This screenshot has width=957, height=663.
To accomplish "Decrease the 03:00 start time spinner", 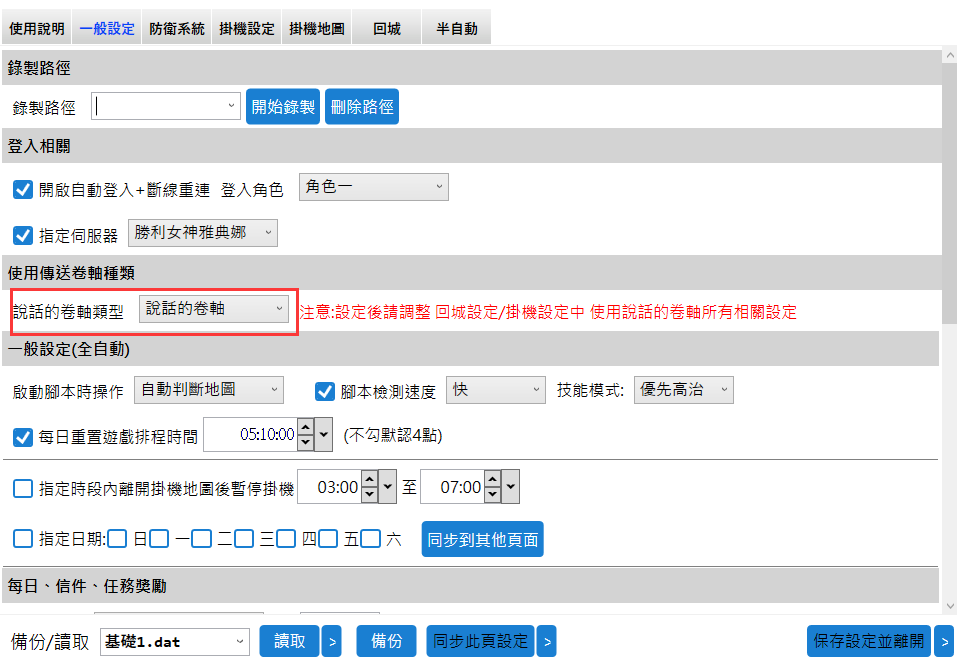I will tap(369, 494).
